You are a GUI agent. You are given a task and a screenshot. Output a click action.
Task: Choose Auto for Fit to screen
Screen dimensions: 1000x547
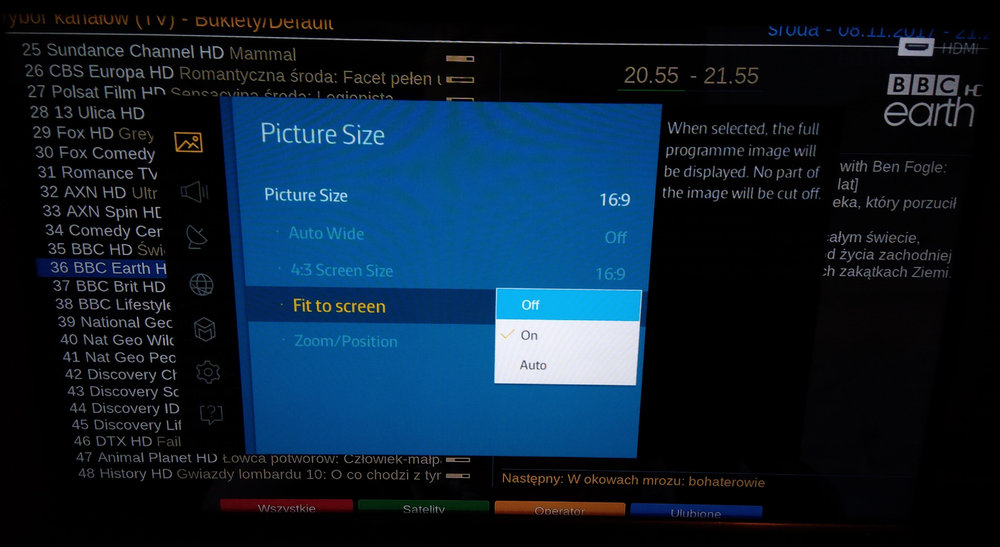point(568,365)
